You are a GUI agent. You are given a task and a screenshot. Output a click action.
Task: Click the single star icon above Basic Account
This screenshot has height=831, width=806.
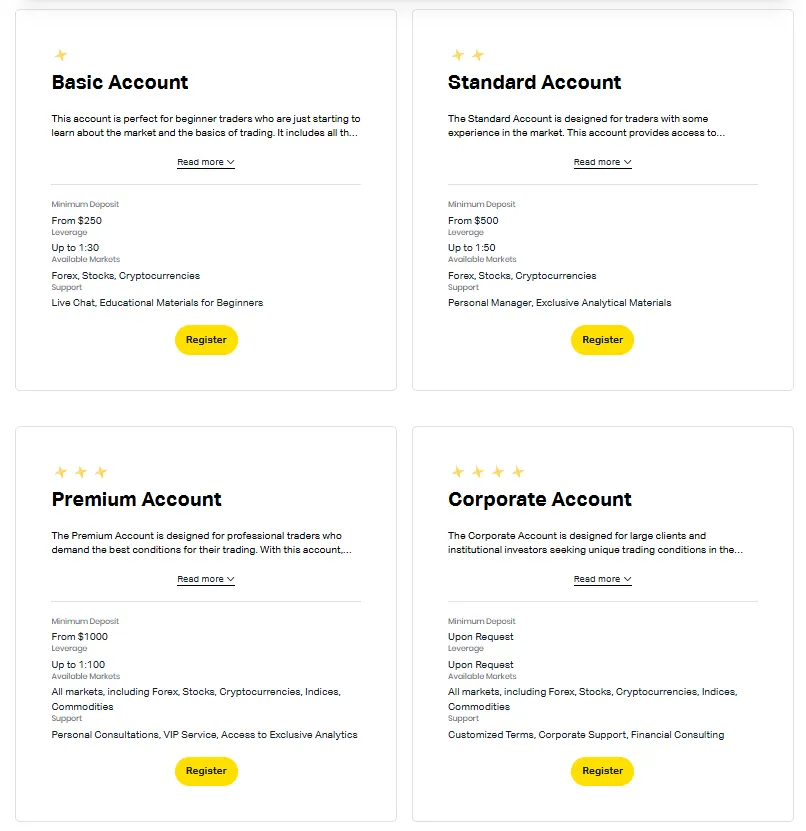coord(60,55)
